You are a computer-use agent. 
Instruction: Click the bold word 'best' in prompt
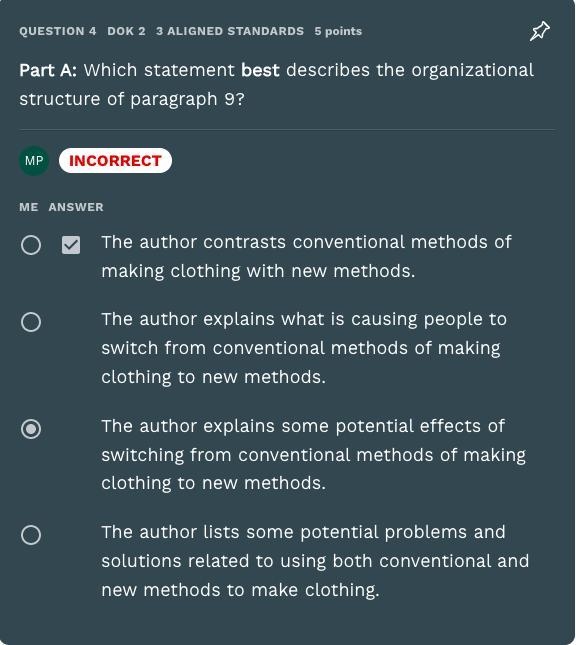click(260, 70)
